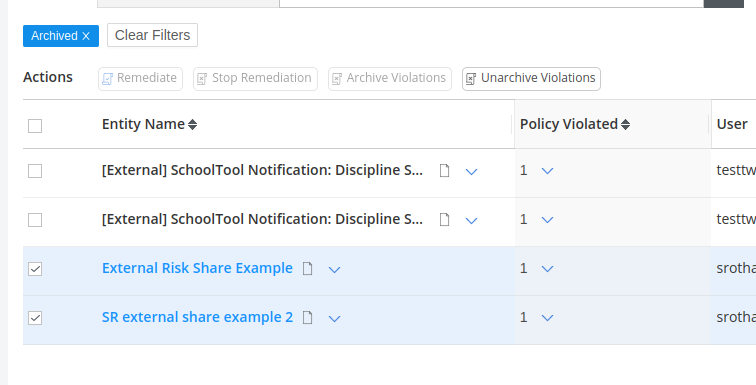Expand entity chevron for External Risk Share Example
The height and width of the screenshot is (385, 756).
(x=334, y=269)
